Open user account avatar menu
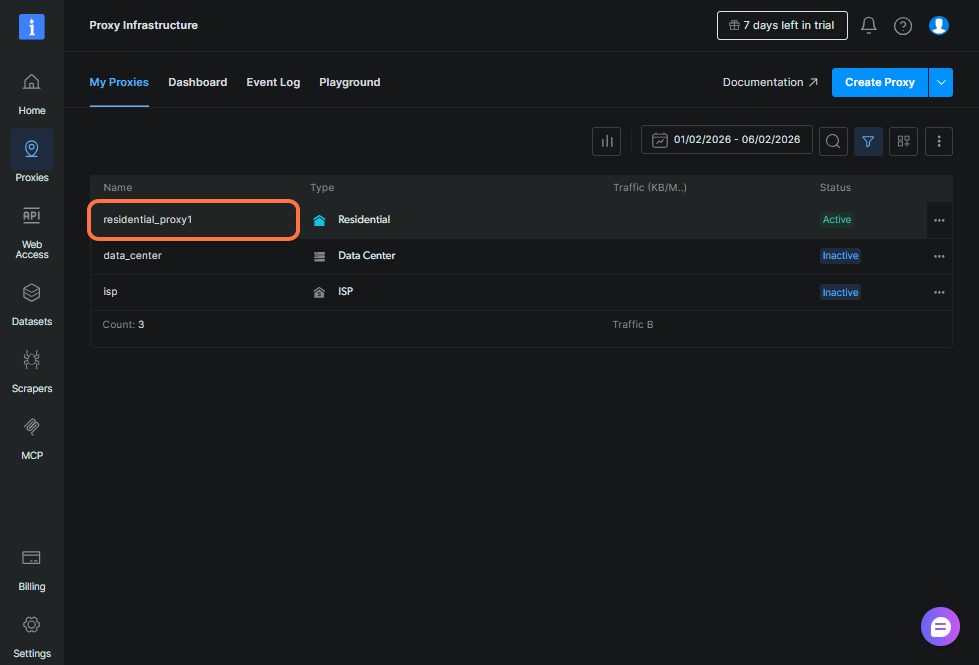 pos(938,26)
